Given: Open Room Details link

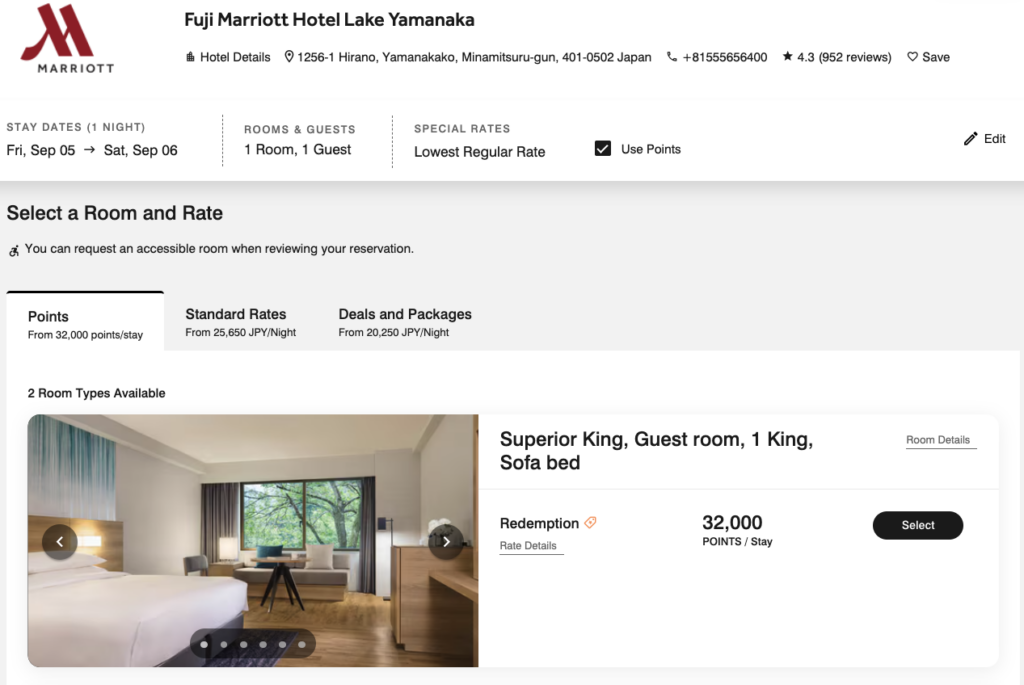Looking at the screenshot, I should pyautogui.click(x=938, y=440).
